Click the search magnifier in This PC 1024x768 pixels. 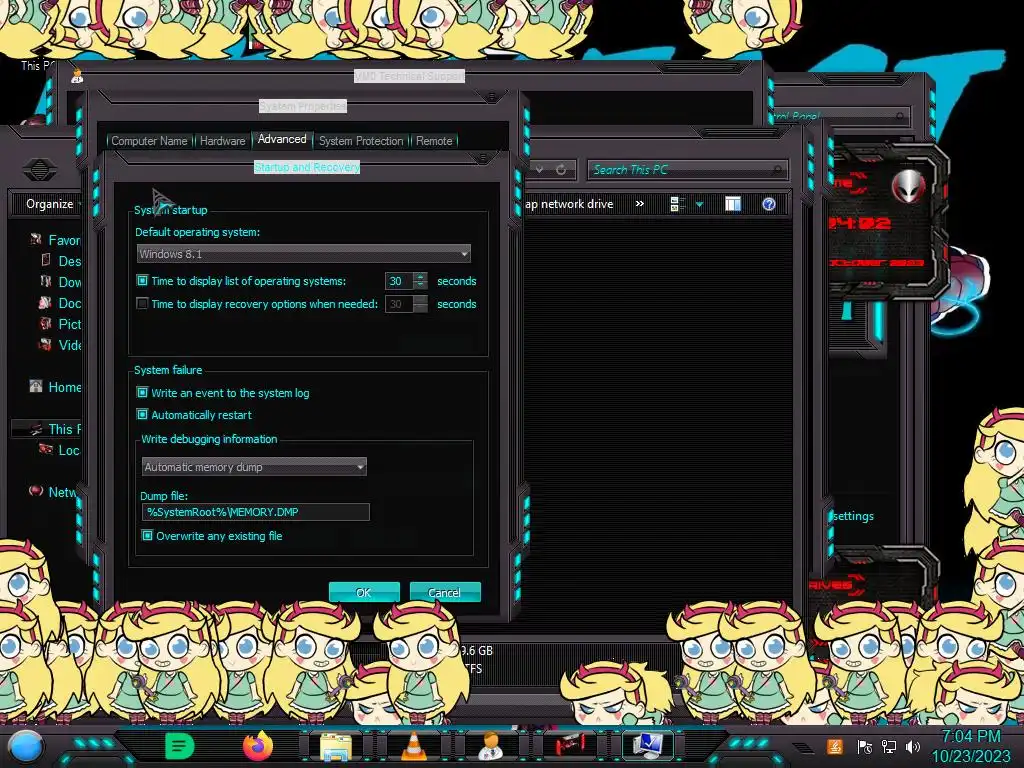777,170
